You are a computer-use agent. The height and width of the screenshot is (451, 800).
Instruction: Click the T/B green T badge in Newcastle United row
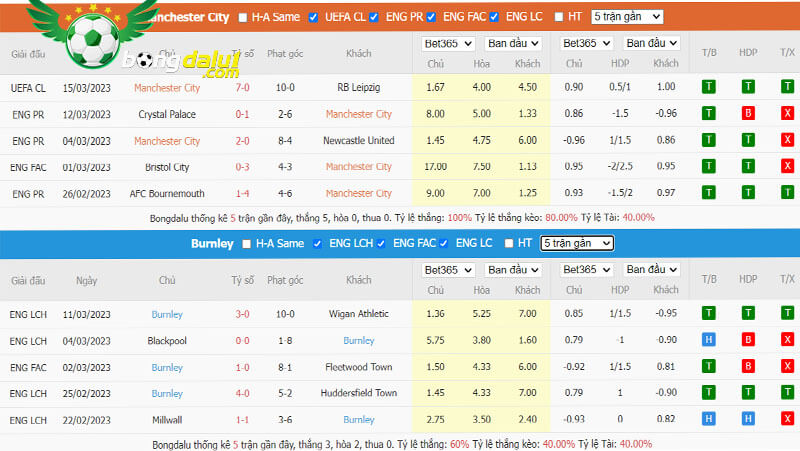[708, 140]
